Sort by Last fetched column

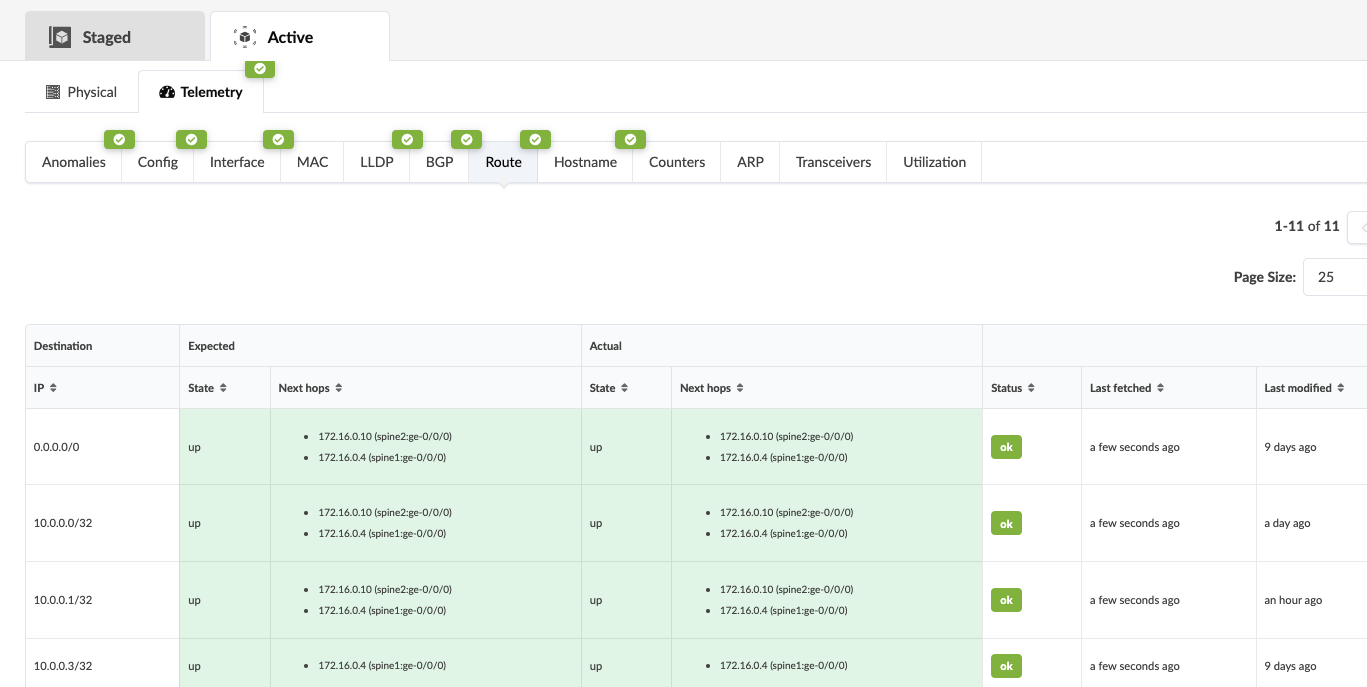[1160, 388]
